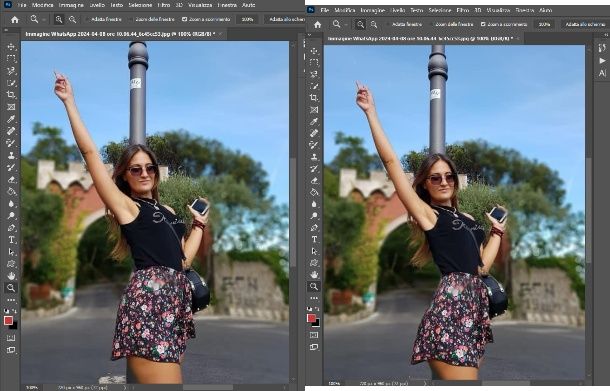Click Zoom Out magnifier in right options bar
610x391 pixels.
[x=374, y=24]
